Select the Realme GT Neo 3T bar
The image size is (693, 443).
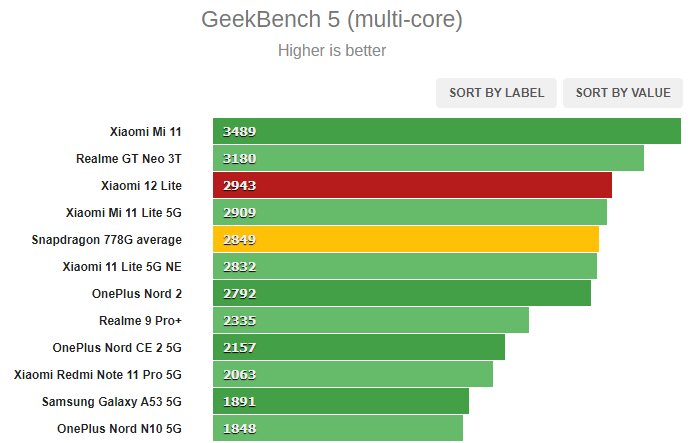pyautogui.click(x=428, y=158)
